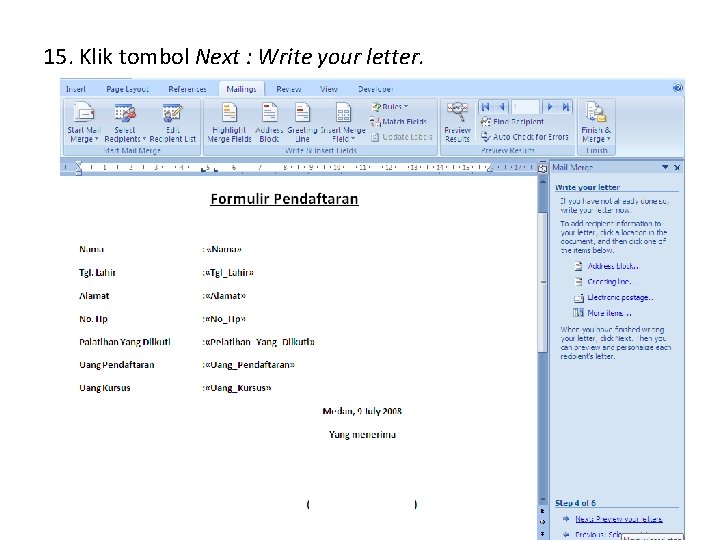Run Auto Check for Errors
The image size is (720, 540).
click(525, 137)
